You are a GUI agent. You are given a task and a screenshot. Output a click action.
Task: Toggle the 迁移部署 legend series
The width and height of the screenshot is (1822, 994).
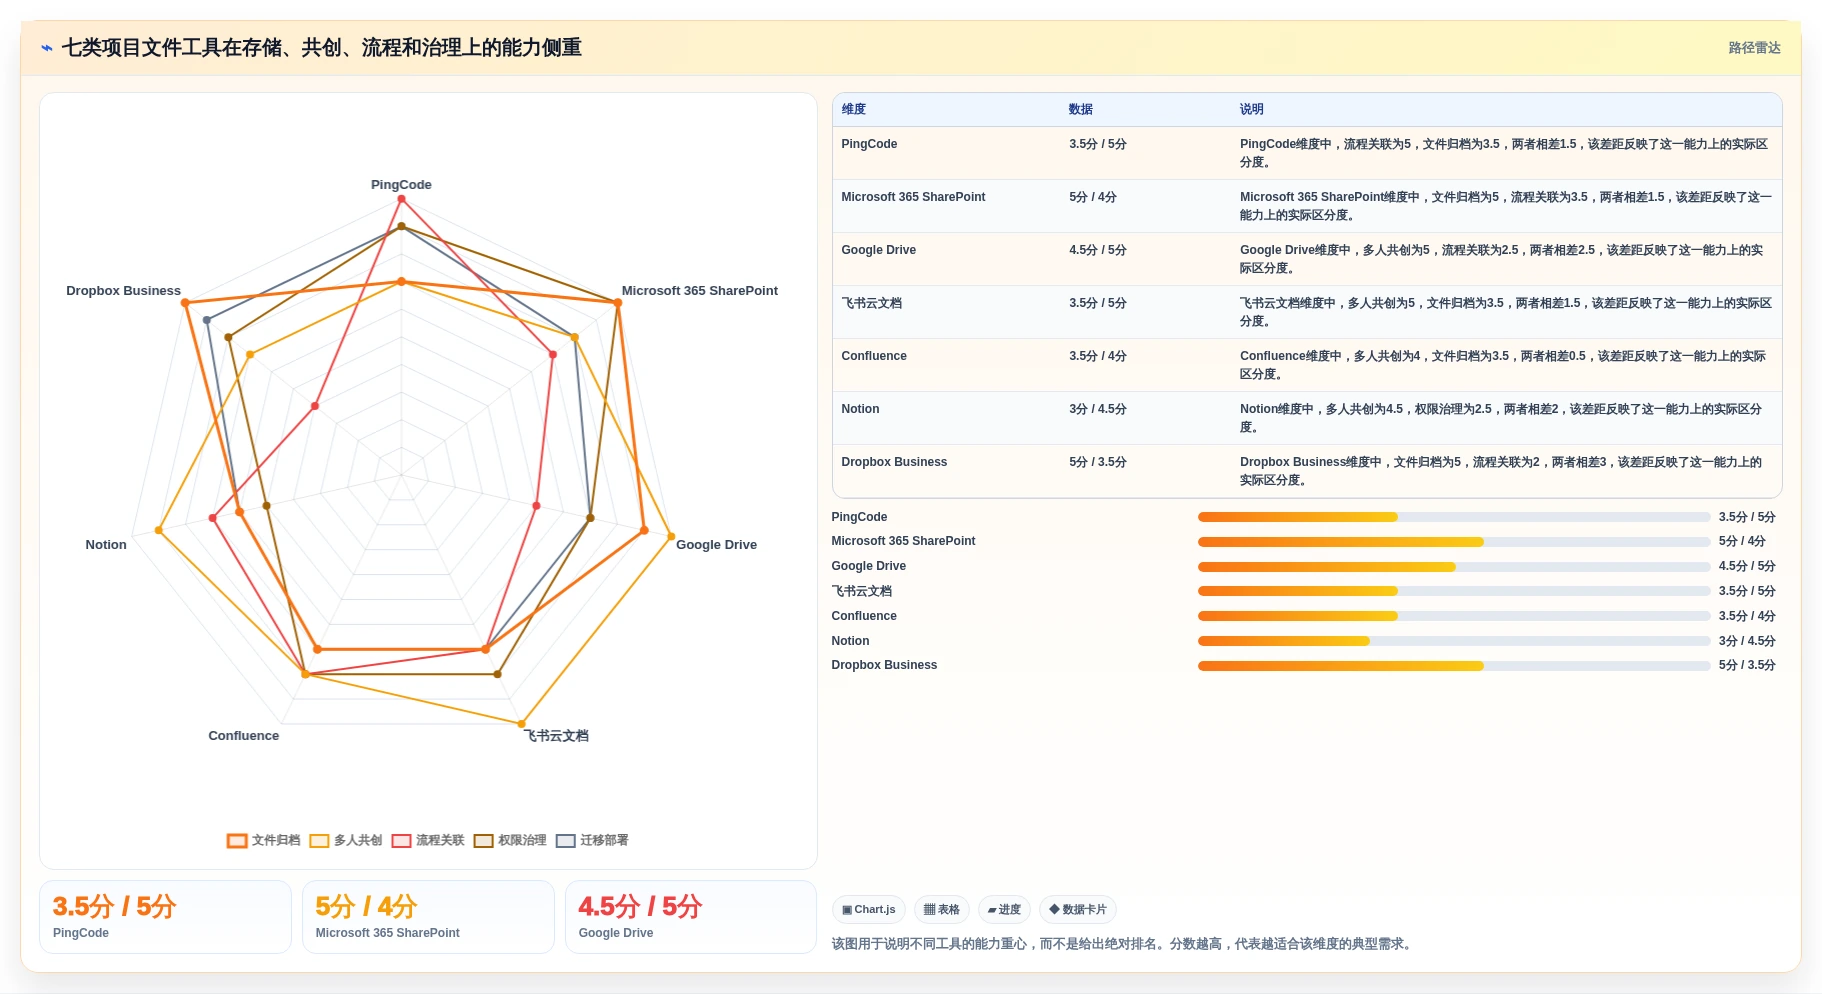click(592, 841)
